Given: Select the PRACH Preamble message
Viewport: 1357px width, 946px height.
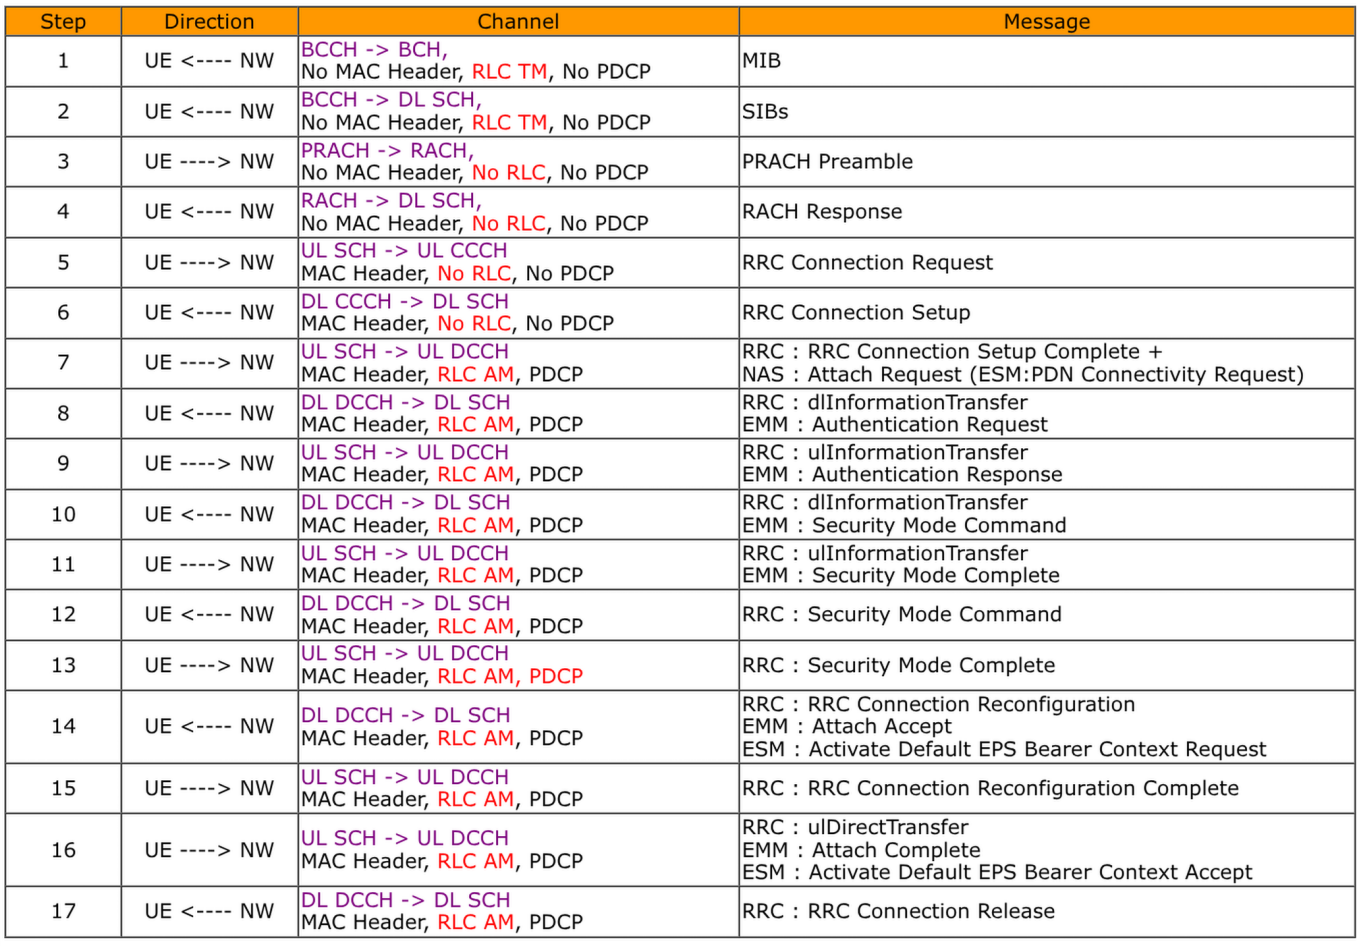Looking at the screenshot, I should (x=827, y=162).
